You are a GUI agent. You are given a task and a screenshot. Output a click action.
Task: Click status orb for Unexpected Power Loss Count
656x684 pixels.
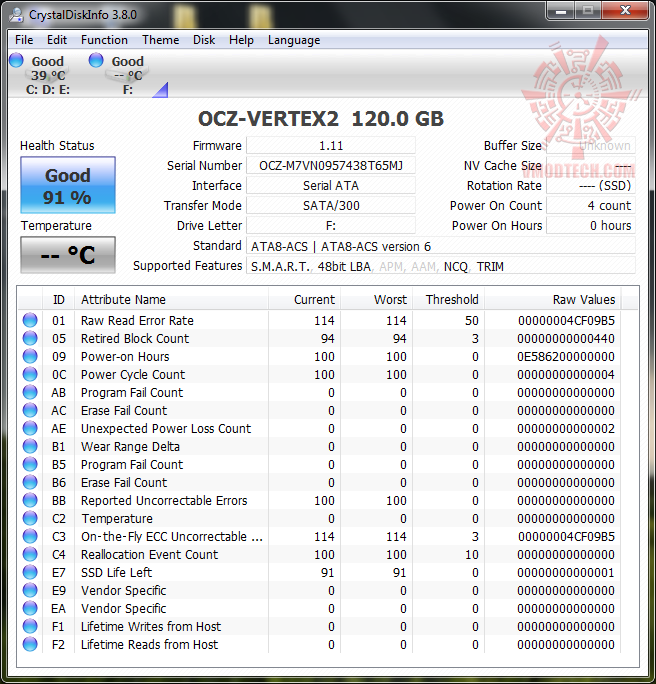[30, 428]
